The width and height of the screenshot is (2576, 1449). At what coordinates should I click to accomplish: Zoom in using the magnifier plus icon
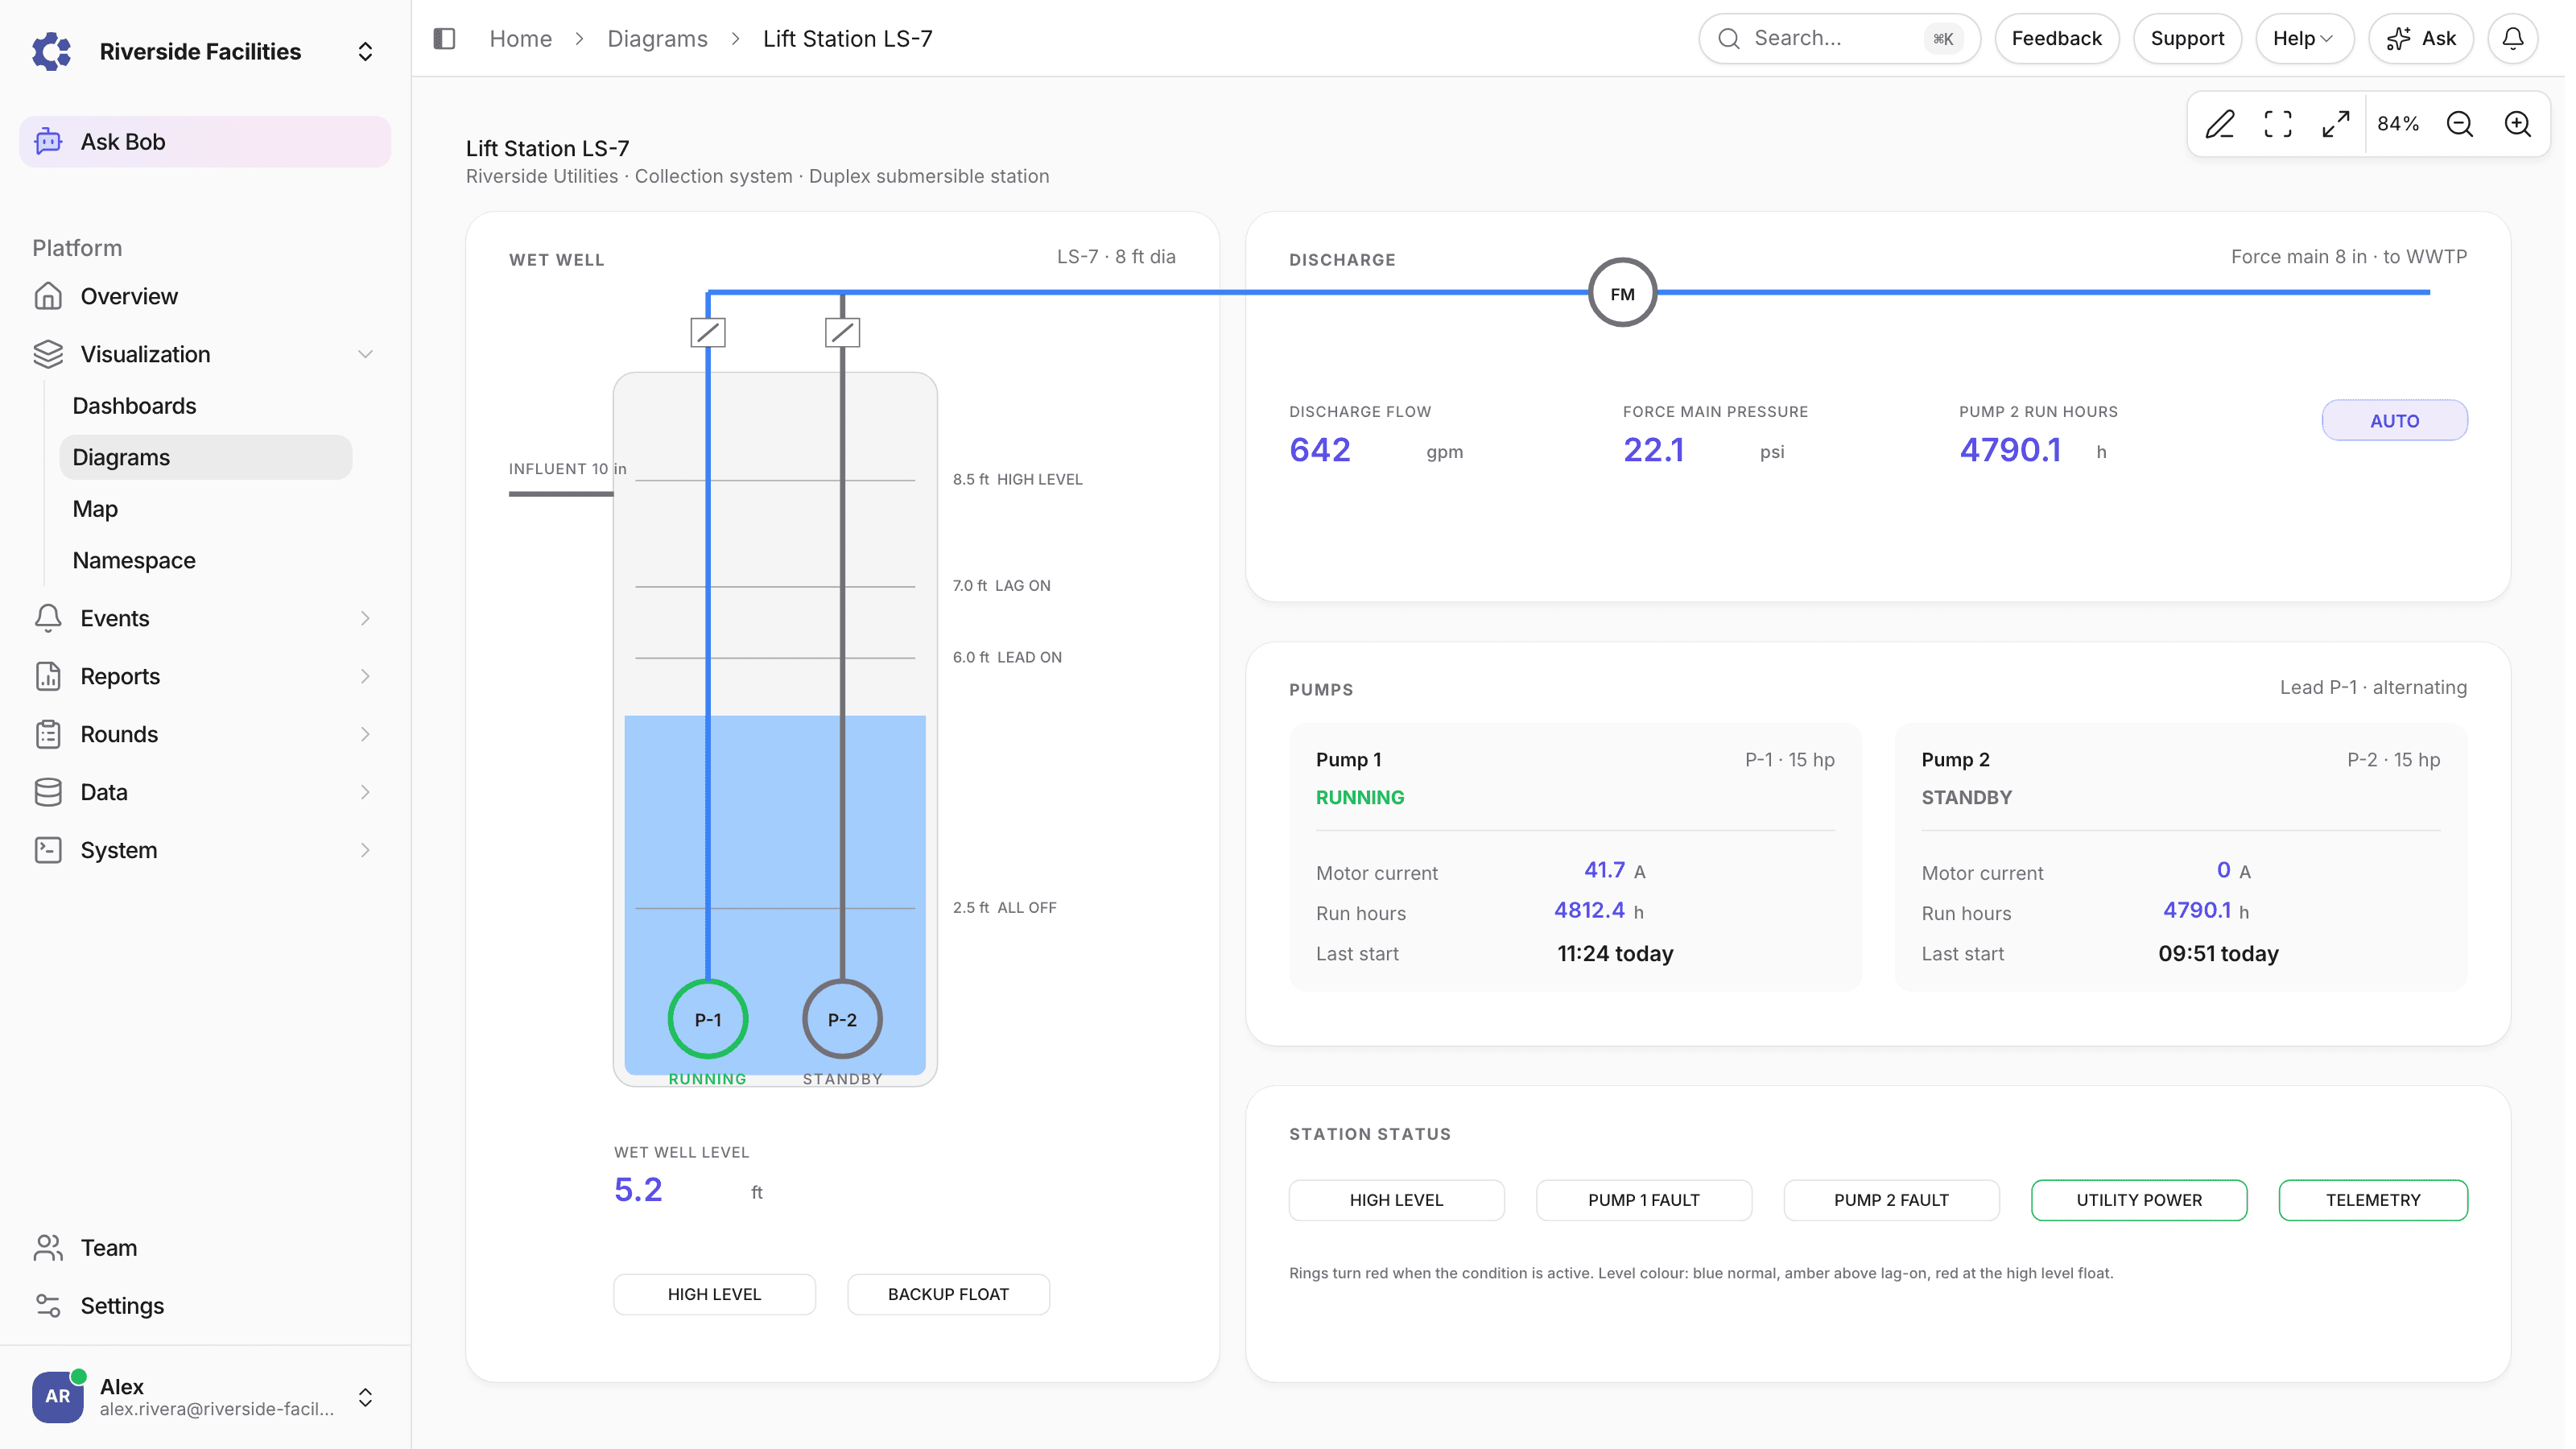[x=2518, y=124]
